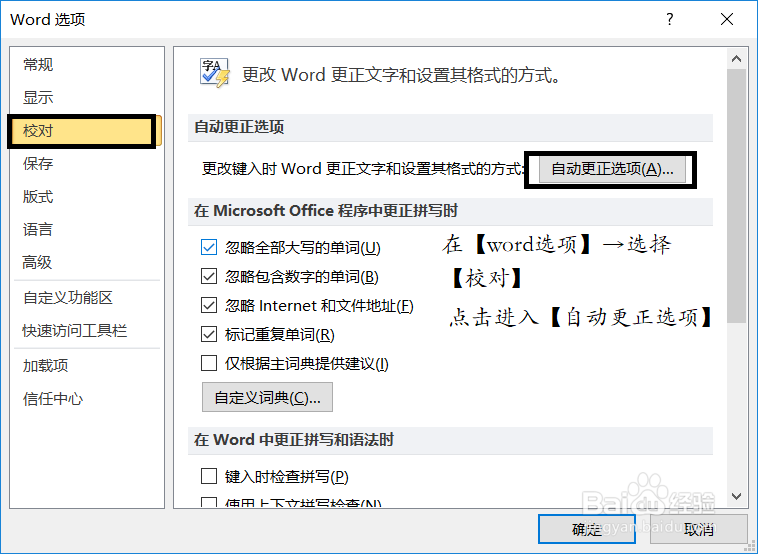Open 自定义功能区 settings
The height and width of the screenshot is (554, 758).
pos(68,297)
